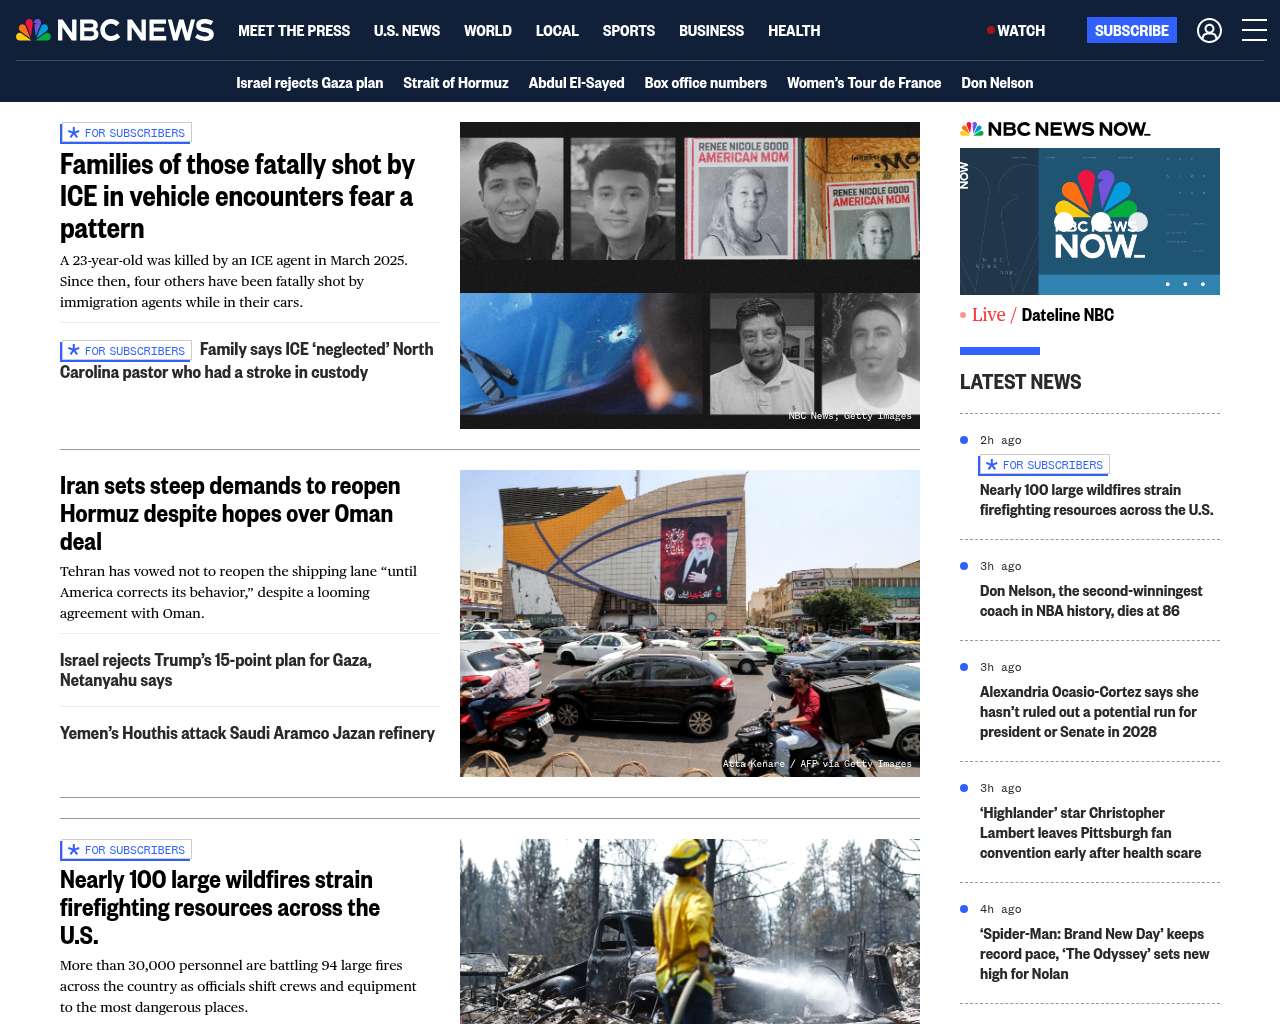1280x1024 pixels.
Task: Go to U.S. News section
Action: pyautogui.click(x=407, y=31)
